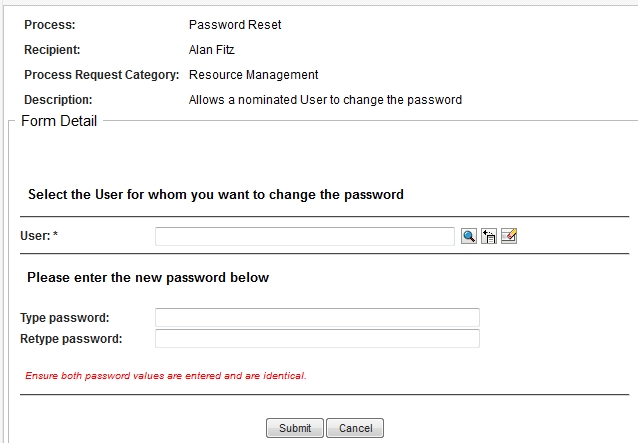The height and width of the screenshot is (443, 638).
Task: Click the 'Resource Management' category text
Action: pyautogui.click(x=253, y=75)
